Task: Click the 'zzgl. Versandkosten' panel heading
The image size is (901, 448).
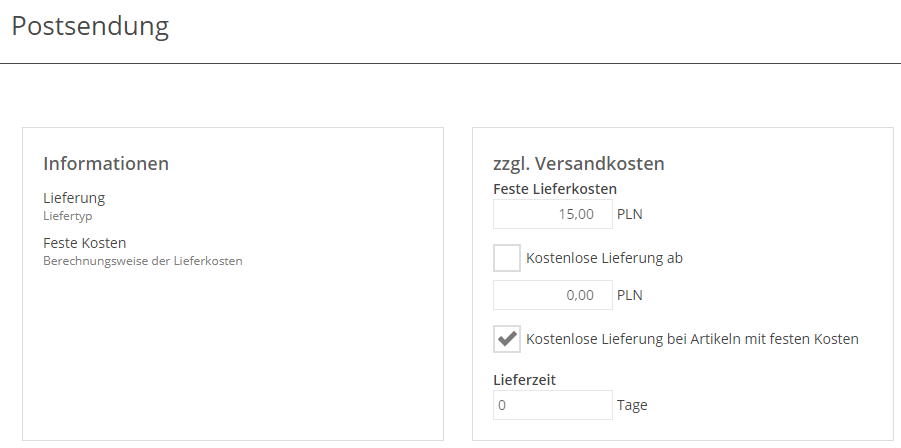Action: coord(579,164)
